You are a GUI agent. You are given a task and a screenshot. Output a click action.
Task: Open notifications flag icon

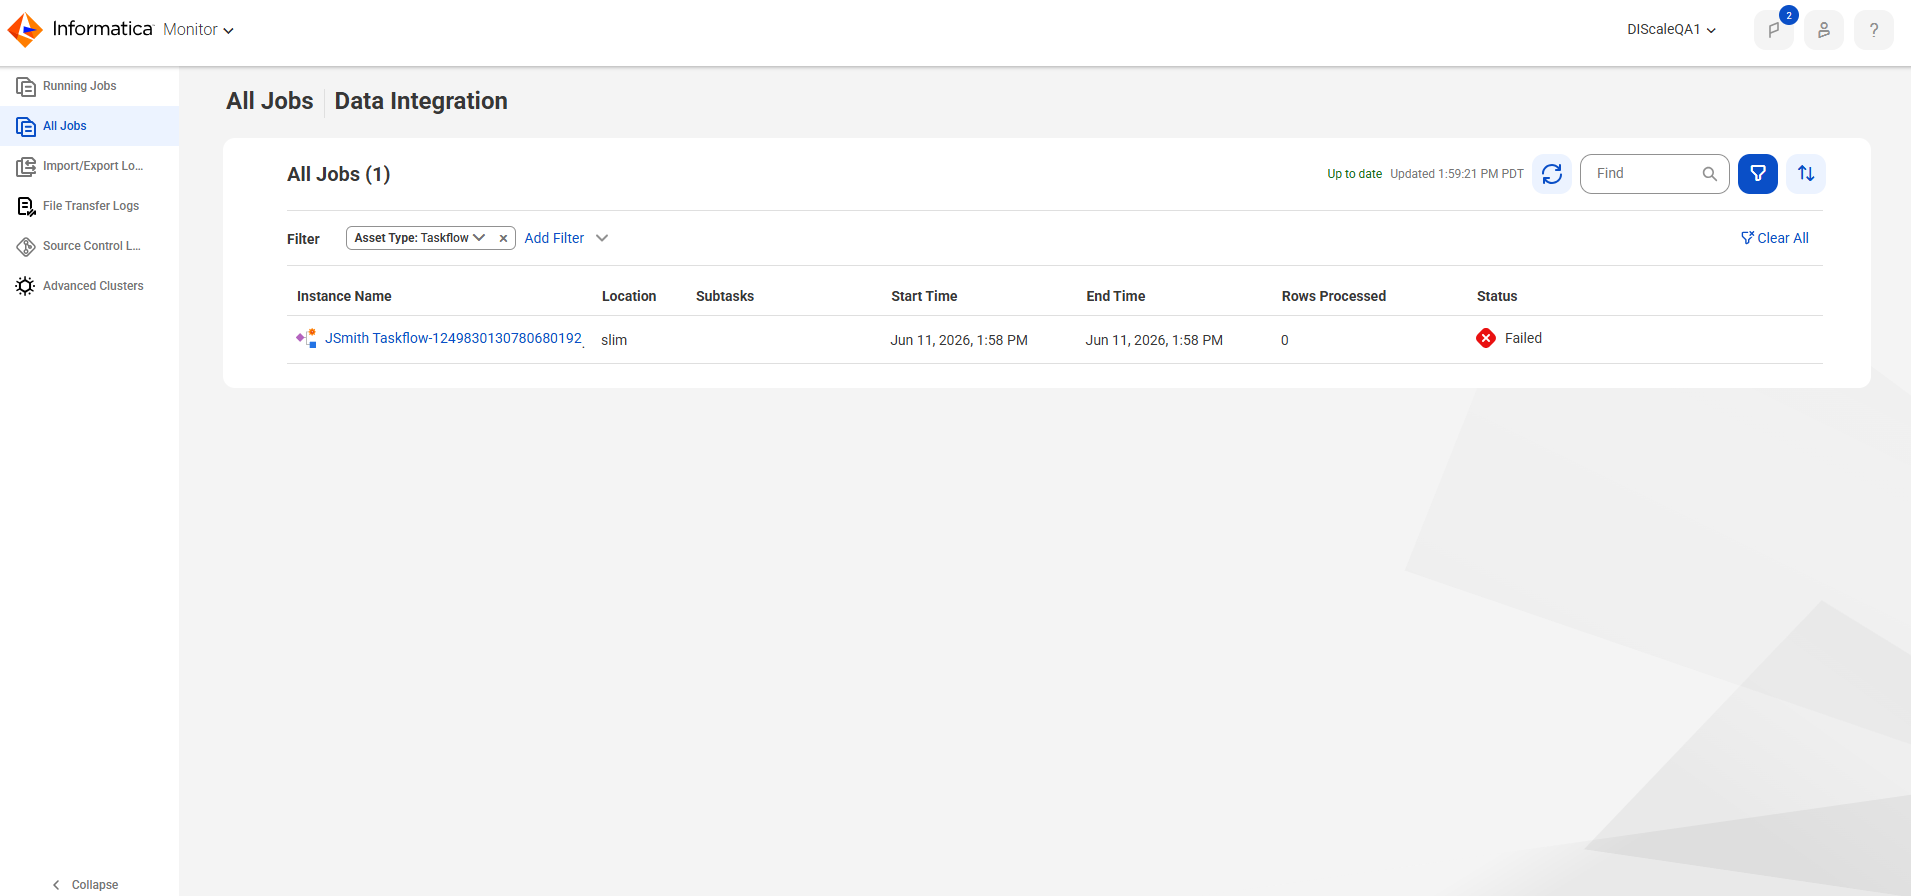[1773, 30]
